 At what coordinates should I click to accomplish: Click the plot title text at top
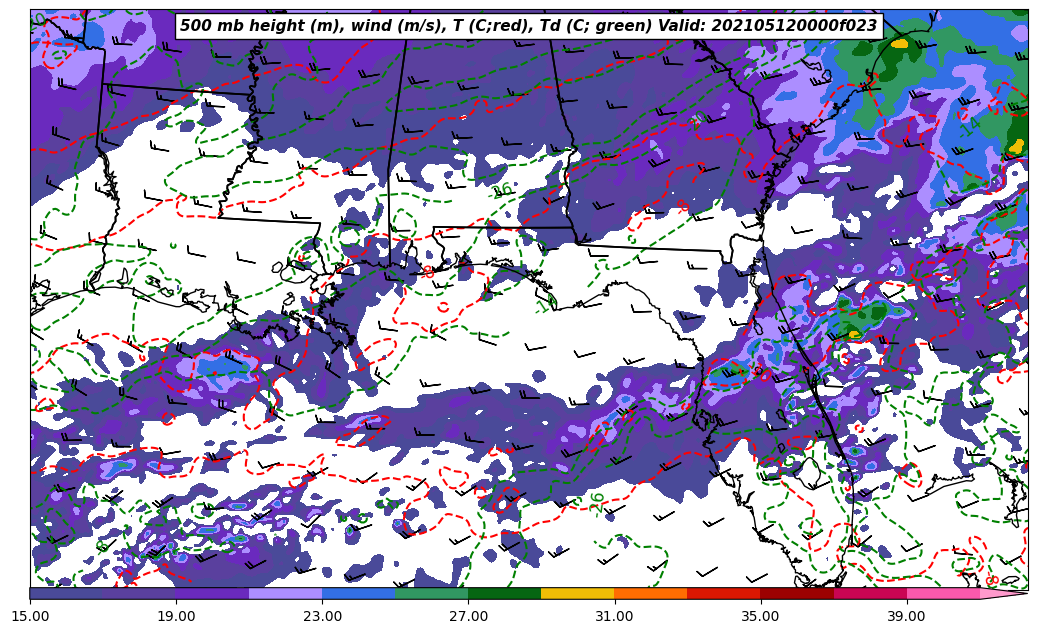tap(528, 26)
